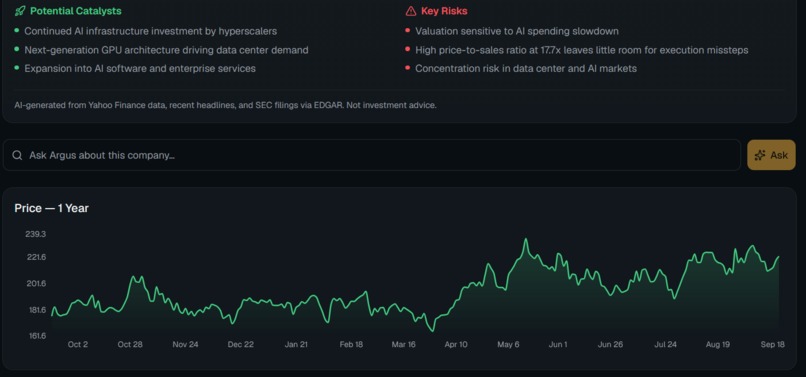806x377 pixels.
Task: Focus the 'Ask Argus about this company' input
Action: [372, 155]
